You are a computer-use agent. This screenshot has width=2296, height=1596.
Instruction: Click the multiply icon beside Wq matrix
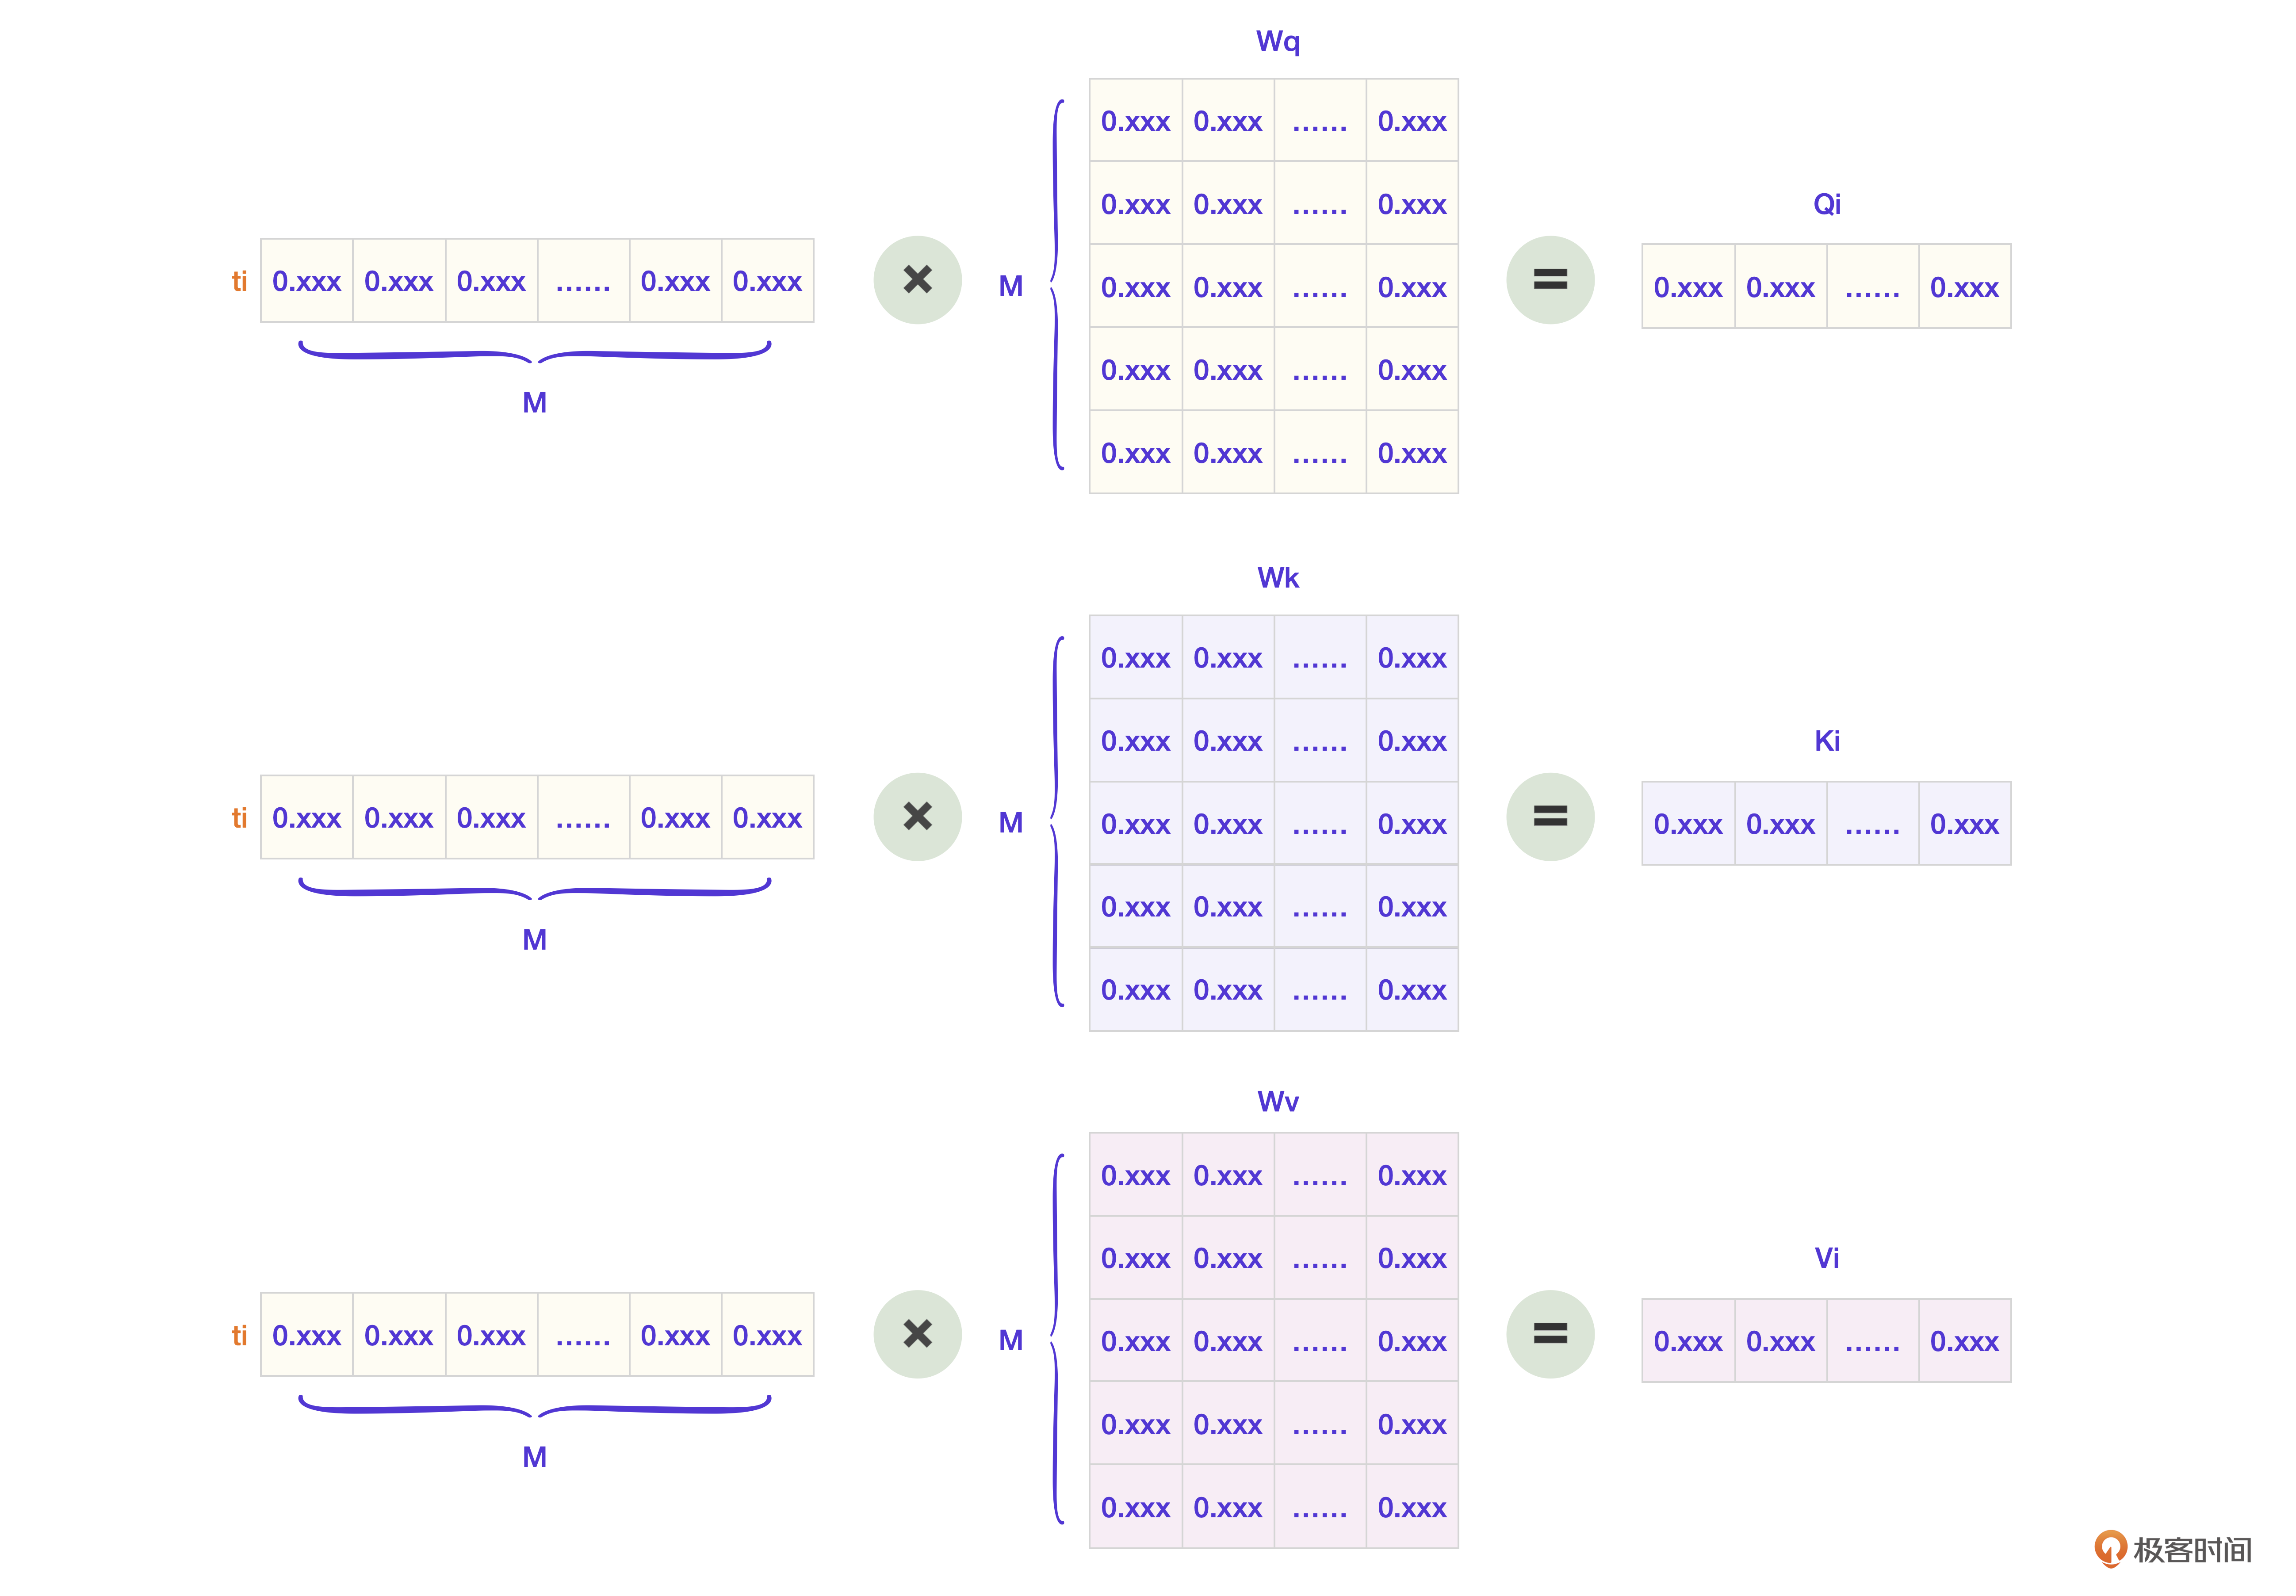click(917, 280)
